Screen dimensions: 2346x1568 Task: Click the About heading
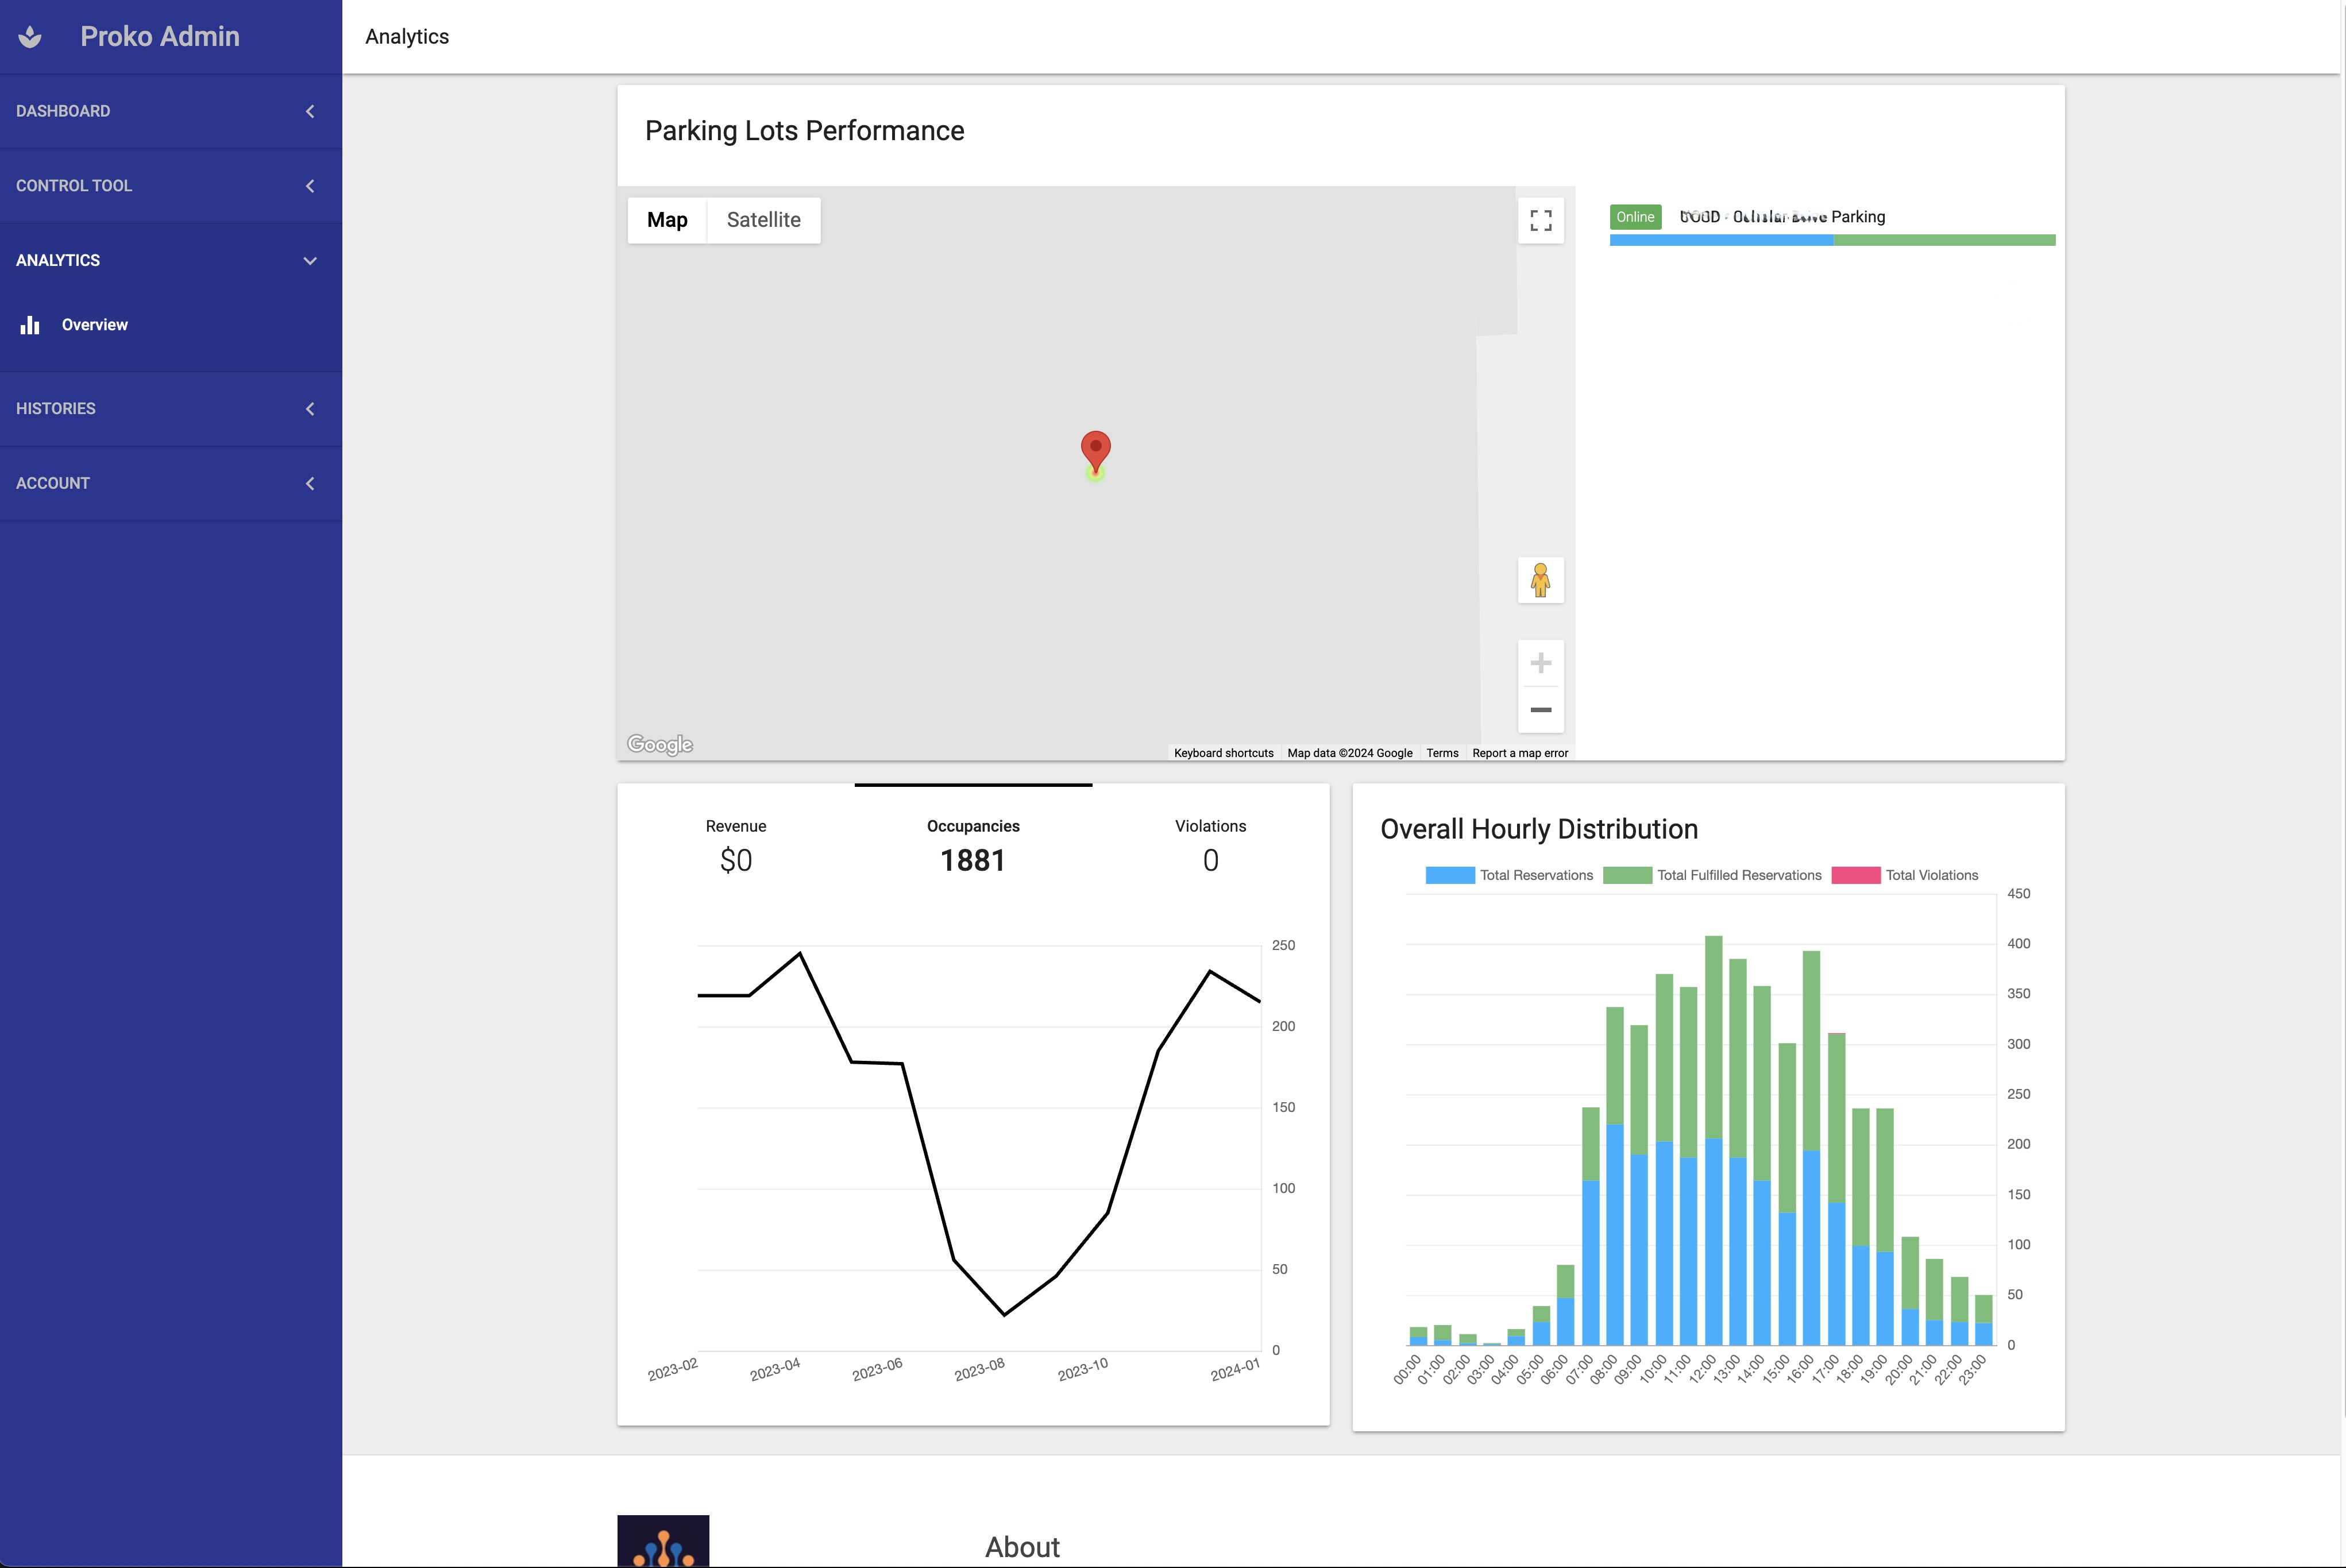(1022, 1547)
